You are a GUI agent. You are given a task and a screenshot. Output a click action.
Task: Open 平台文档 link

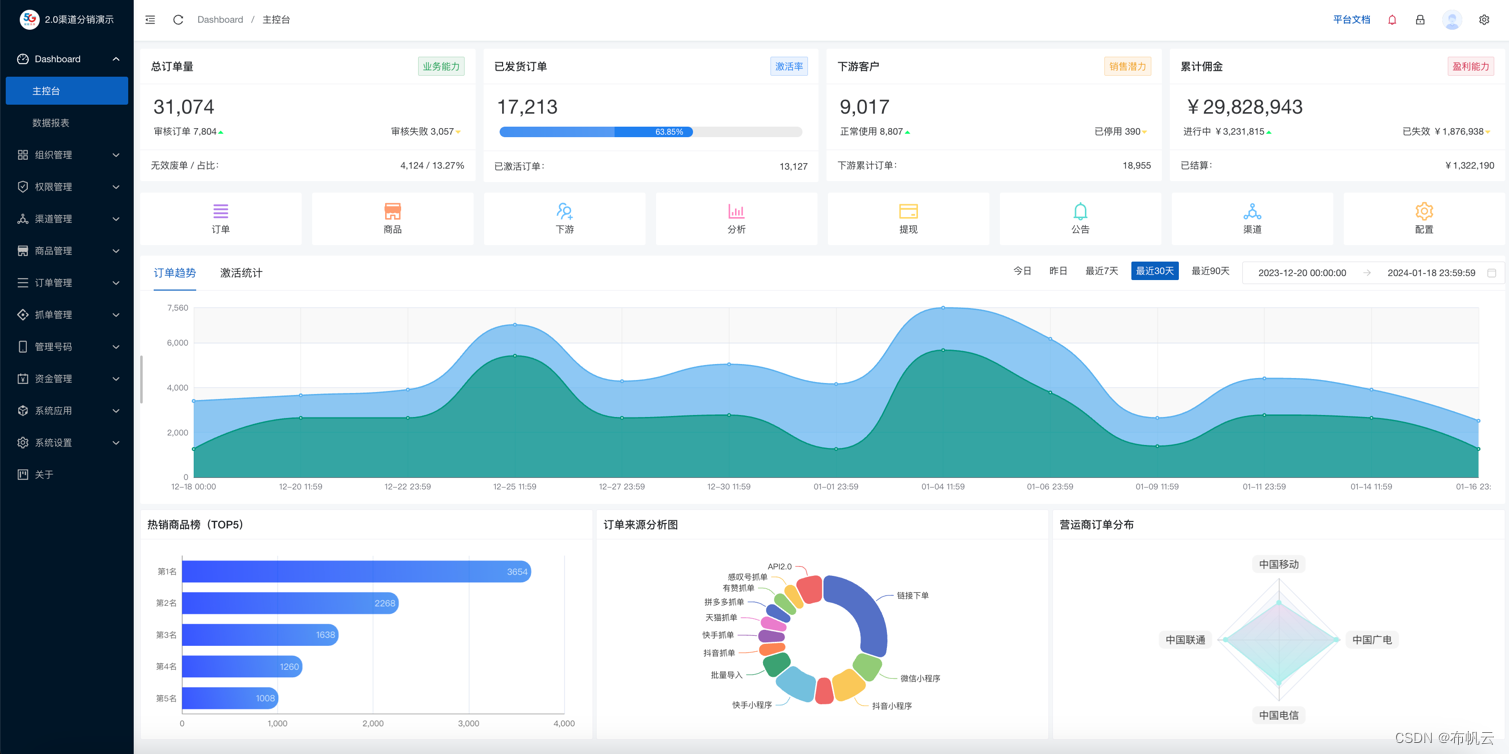[1352, 20]
